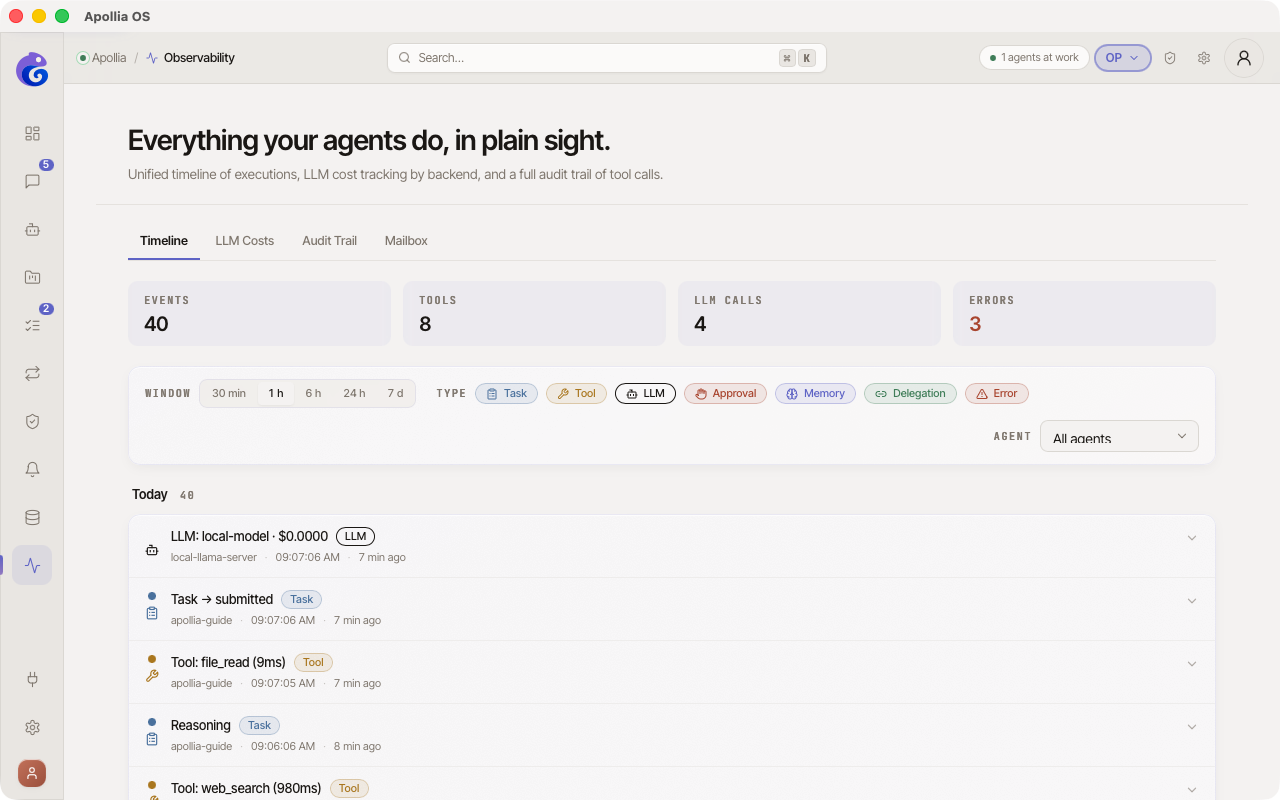Click the 1 agents at work pill
Screen dimensions: 1280x800
[1034, 58]
